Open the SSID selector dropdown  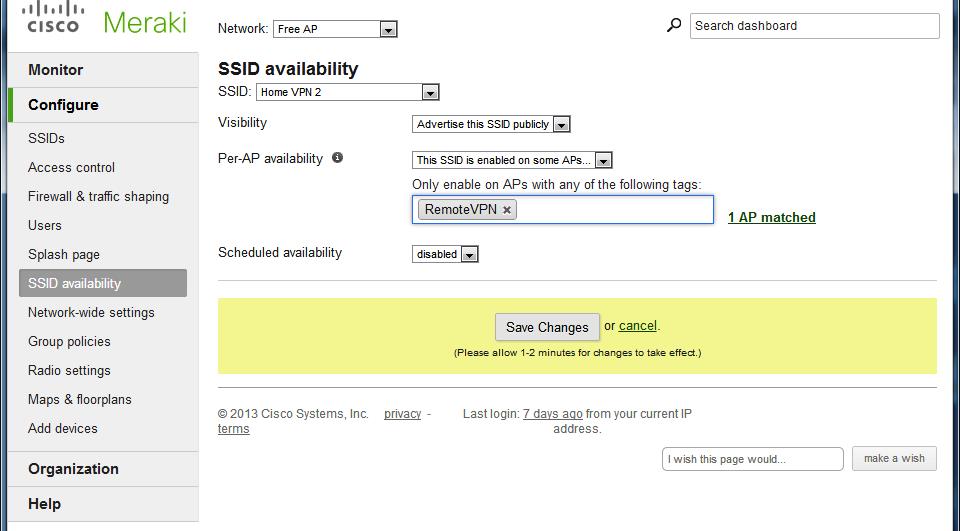tap(347, 93)
